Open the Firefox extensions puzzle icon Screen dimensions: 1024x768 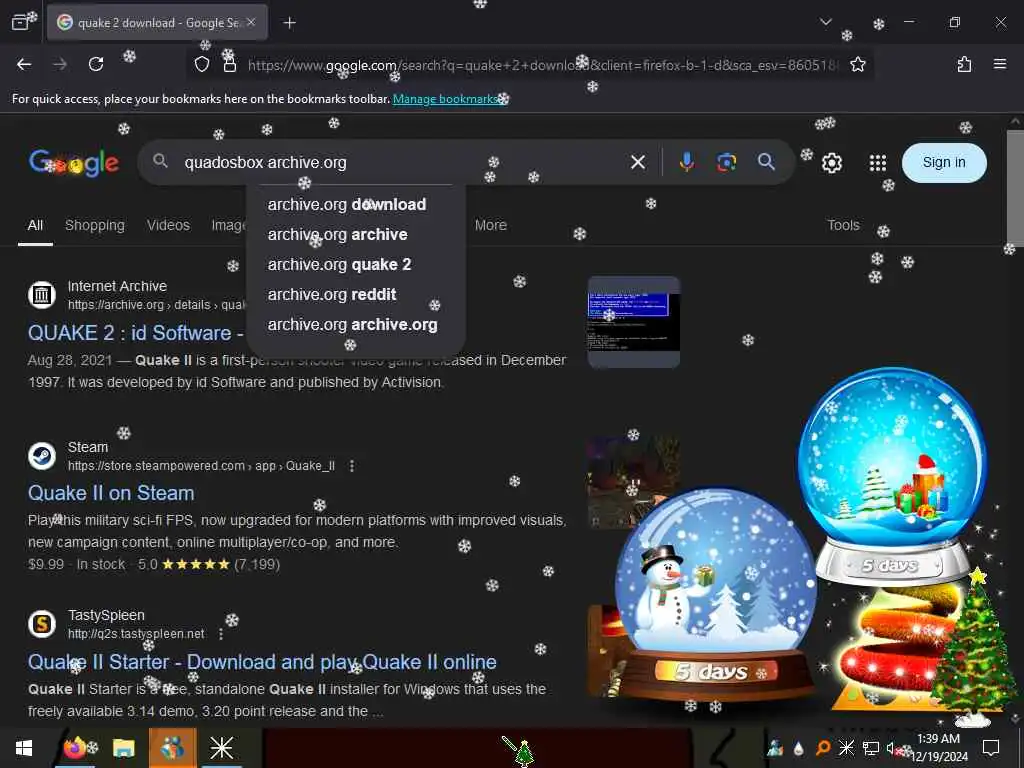[x=964, y=64]
